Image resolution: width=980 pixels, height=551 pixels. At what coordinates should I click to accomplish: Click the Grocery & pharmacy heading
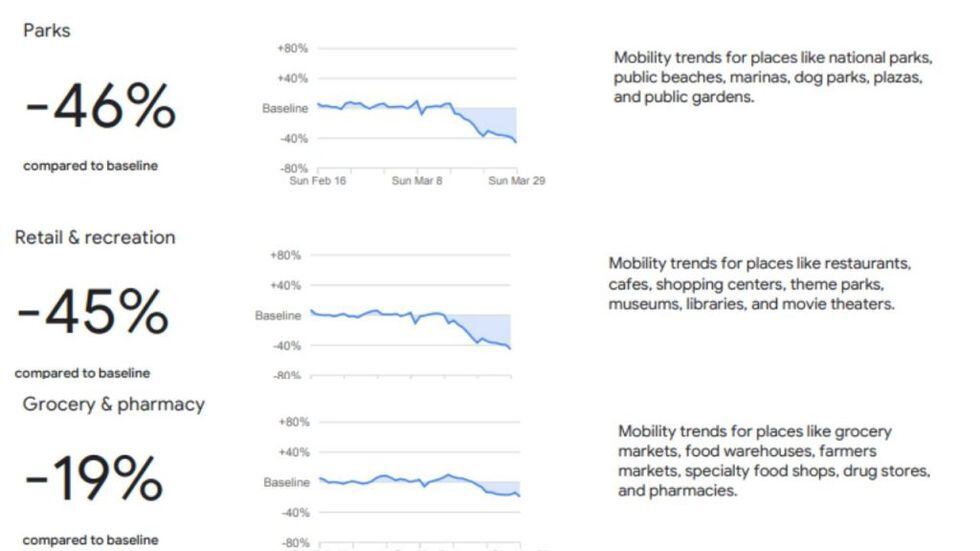pyautogui.click(x=113, y=404)
